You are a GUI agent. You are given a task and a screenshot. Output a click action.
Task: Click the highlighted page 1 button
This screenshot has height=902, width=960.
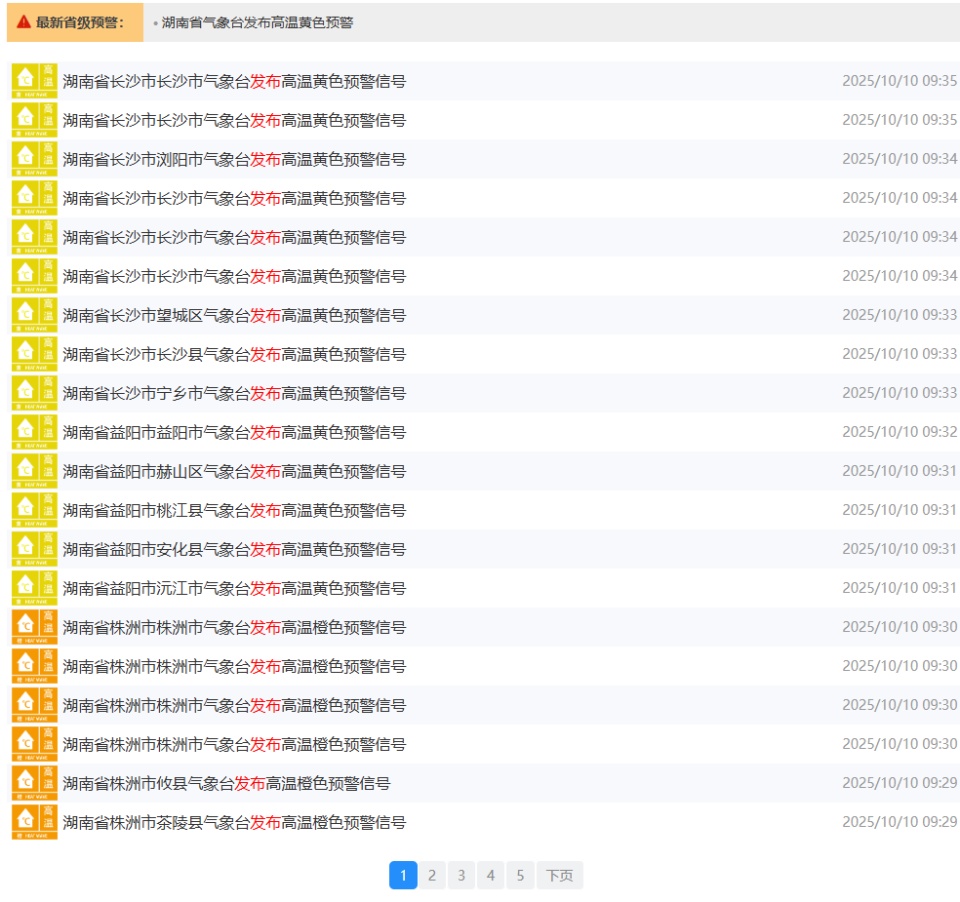coord(402,876)
